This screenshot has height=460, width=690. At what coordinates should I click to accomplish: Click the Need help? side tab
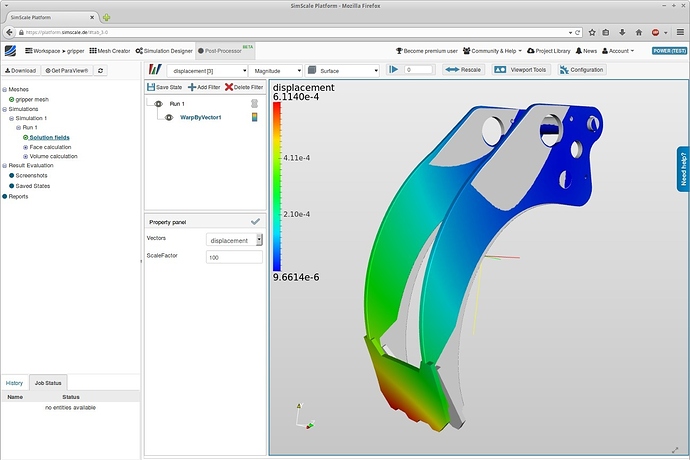tap(683, 169)
